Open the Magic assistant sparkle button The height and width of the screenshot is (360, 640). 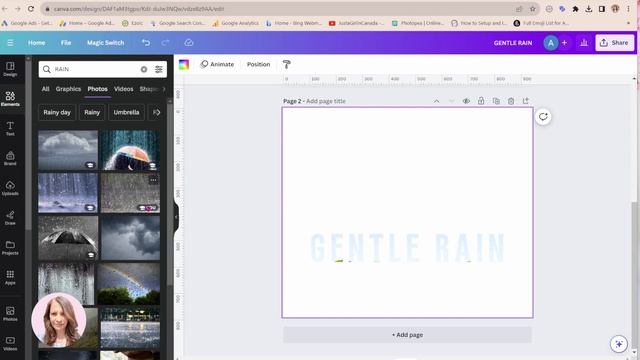(619, 344)
